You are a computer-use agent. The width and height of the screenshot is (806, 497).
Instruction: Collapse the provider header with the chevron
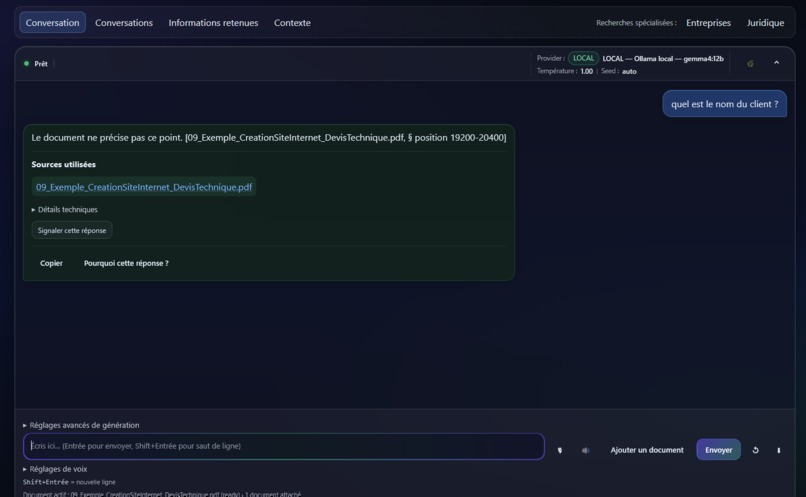click(x=777, y=63)
